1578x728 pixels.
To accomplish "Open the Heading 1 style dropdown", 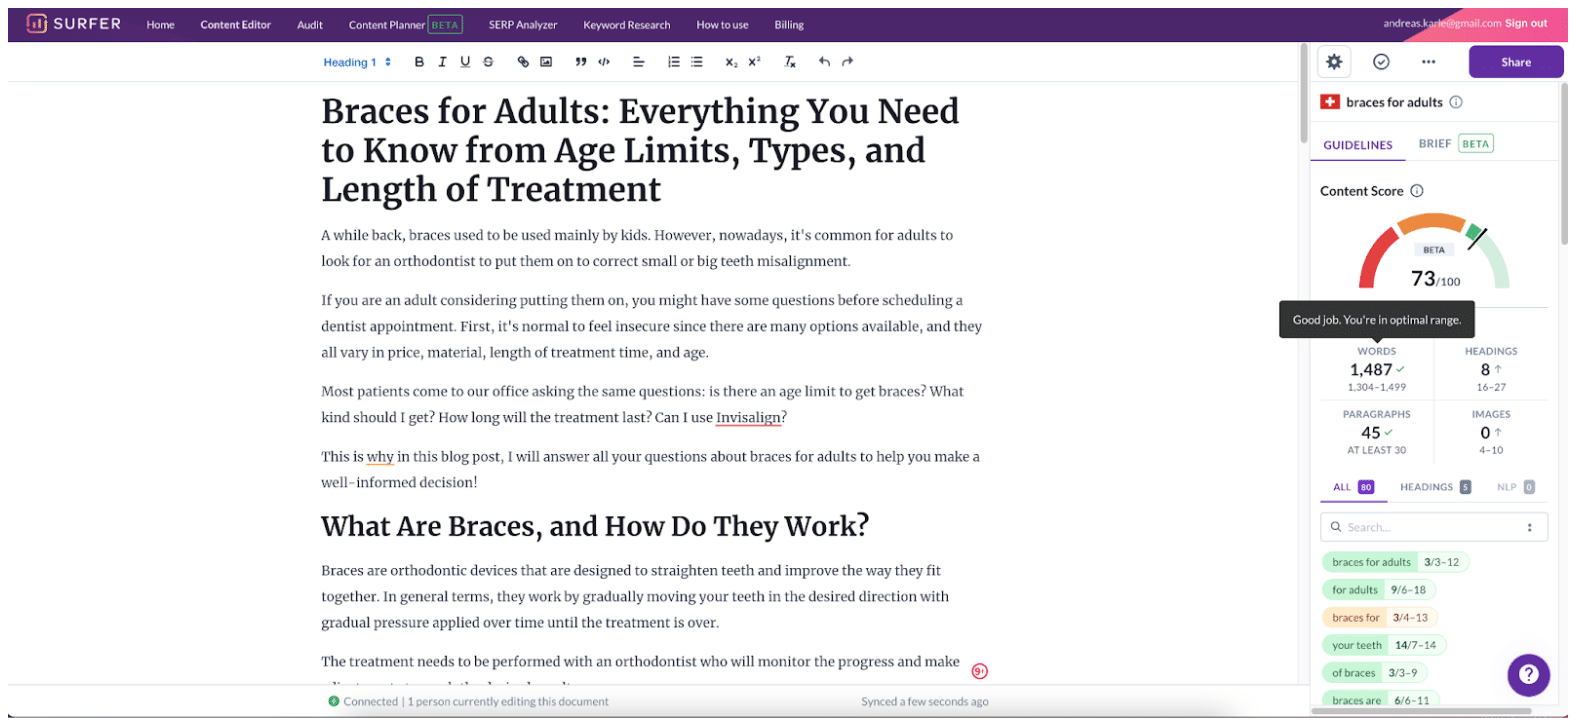I will coord(357,62).
